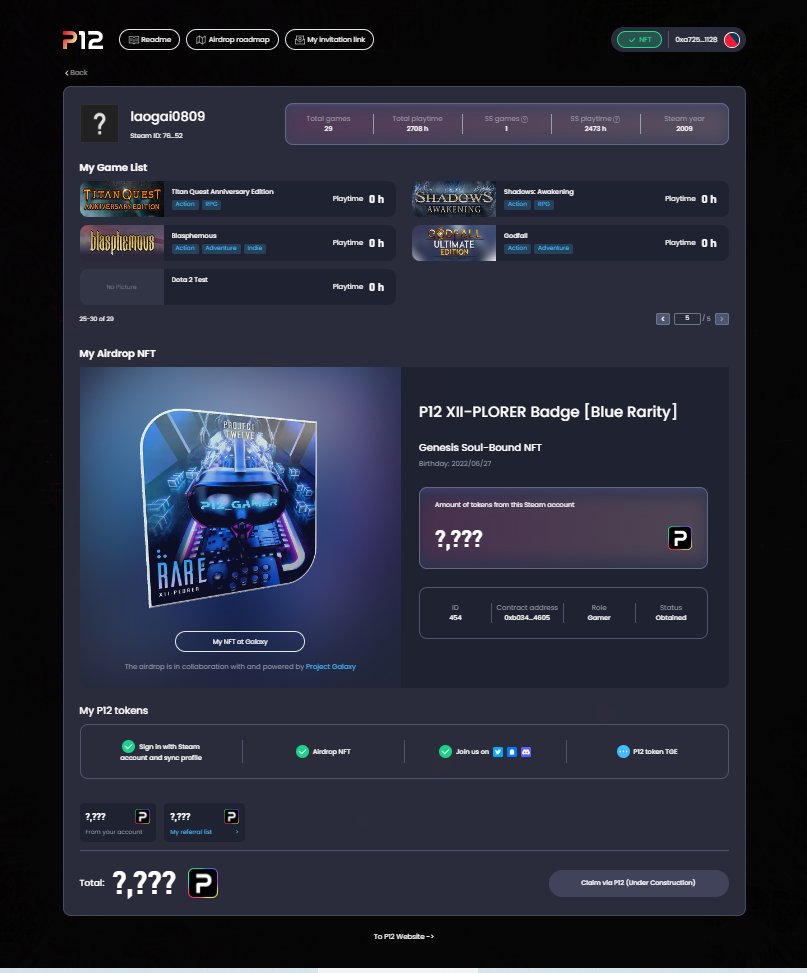Screen dimensions: 807x973
Task: Click the 25-30 of 29 pagination text
Action: pyautogui.click(x=96, y=319)
